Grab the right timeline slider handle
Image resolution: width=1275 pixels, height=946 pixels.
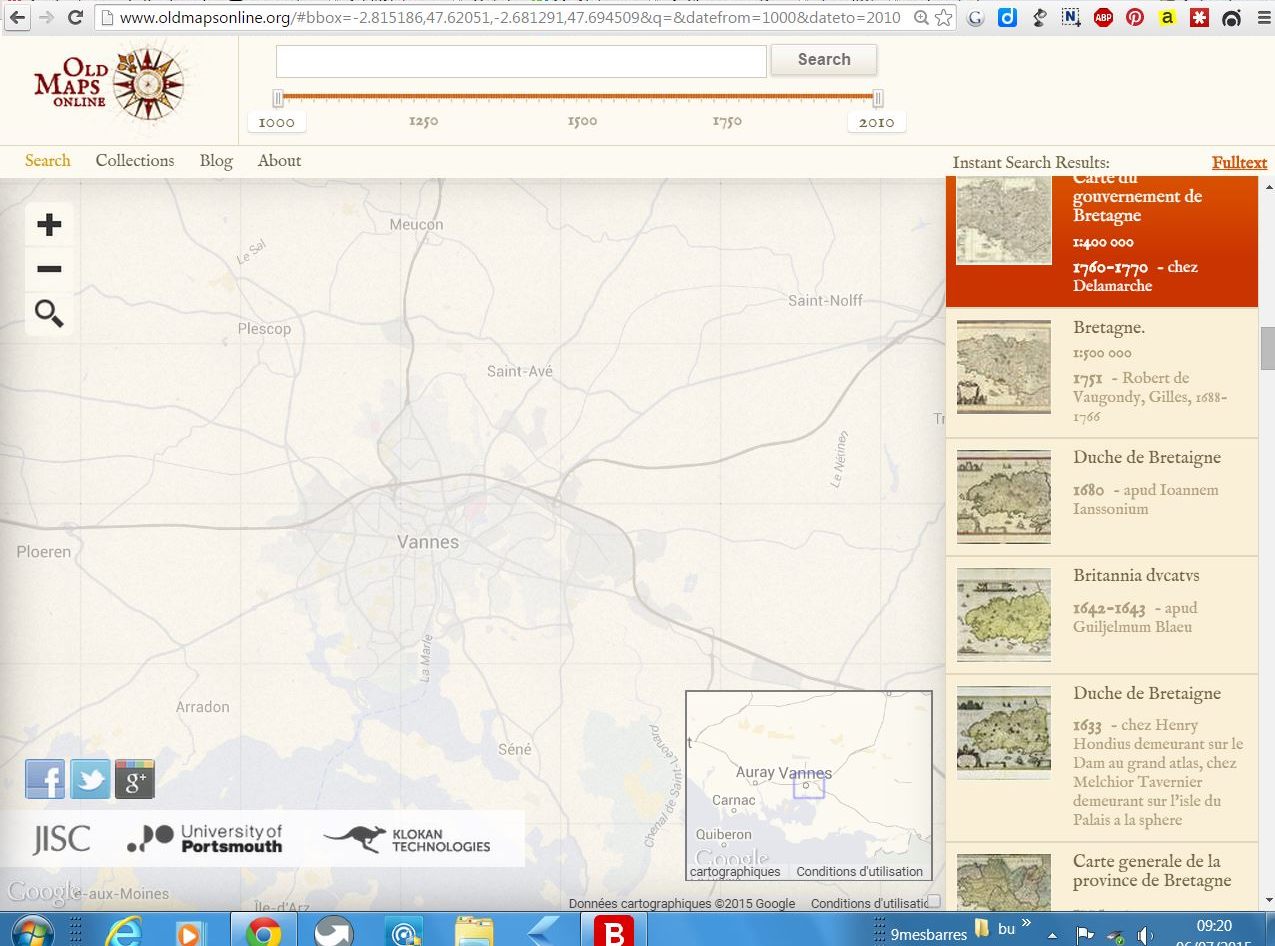point(878,98)
